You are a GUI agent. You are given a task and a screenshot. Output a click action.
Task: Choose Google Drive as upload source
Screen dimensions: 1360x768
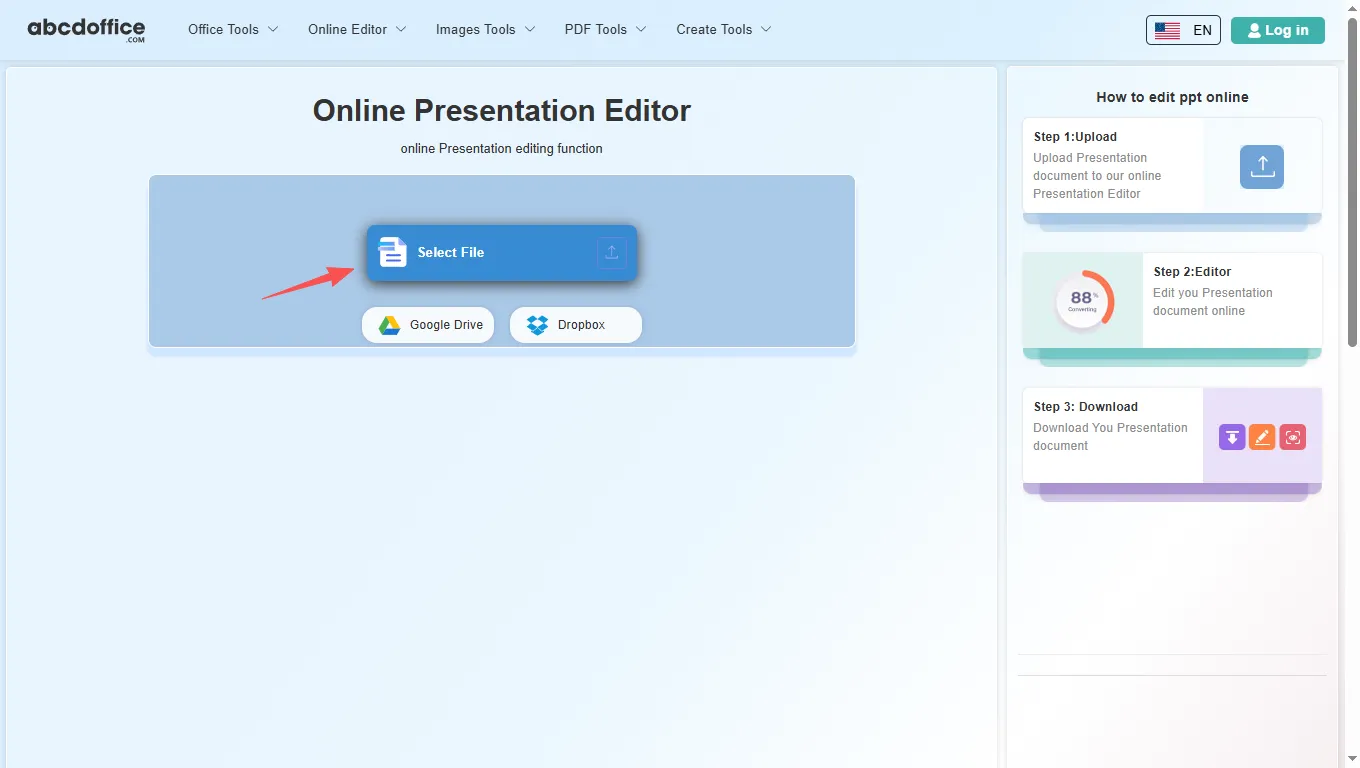coord(428,325)
